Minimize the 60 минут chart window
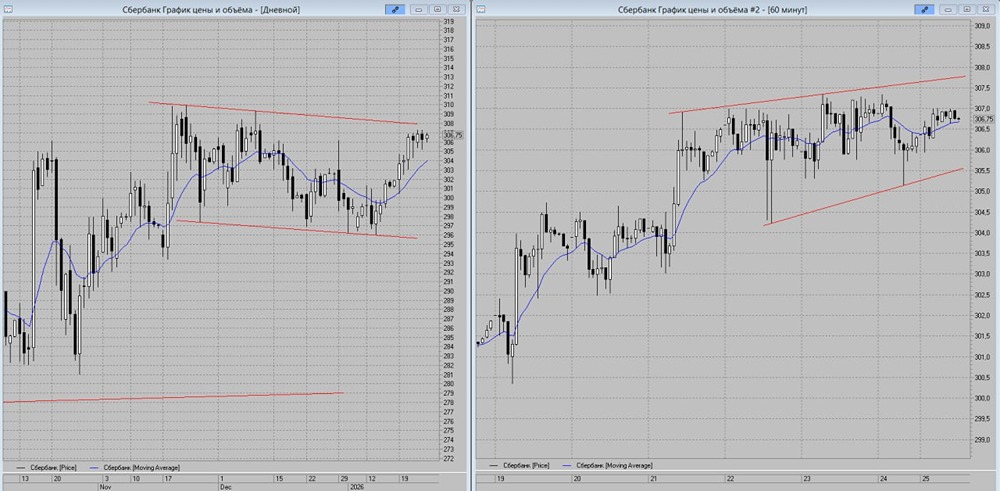This screenshot has height=491, width=1000. tap(949, 9)
